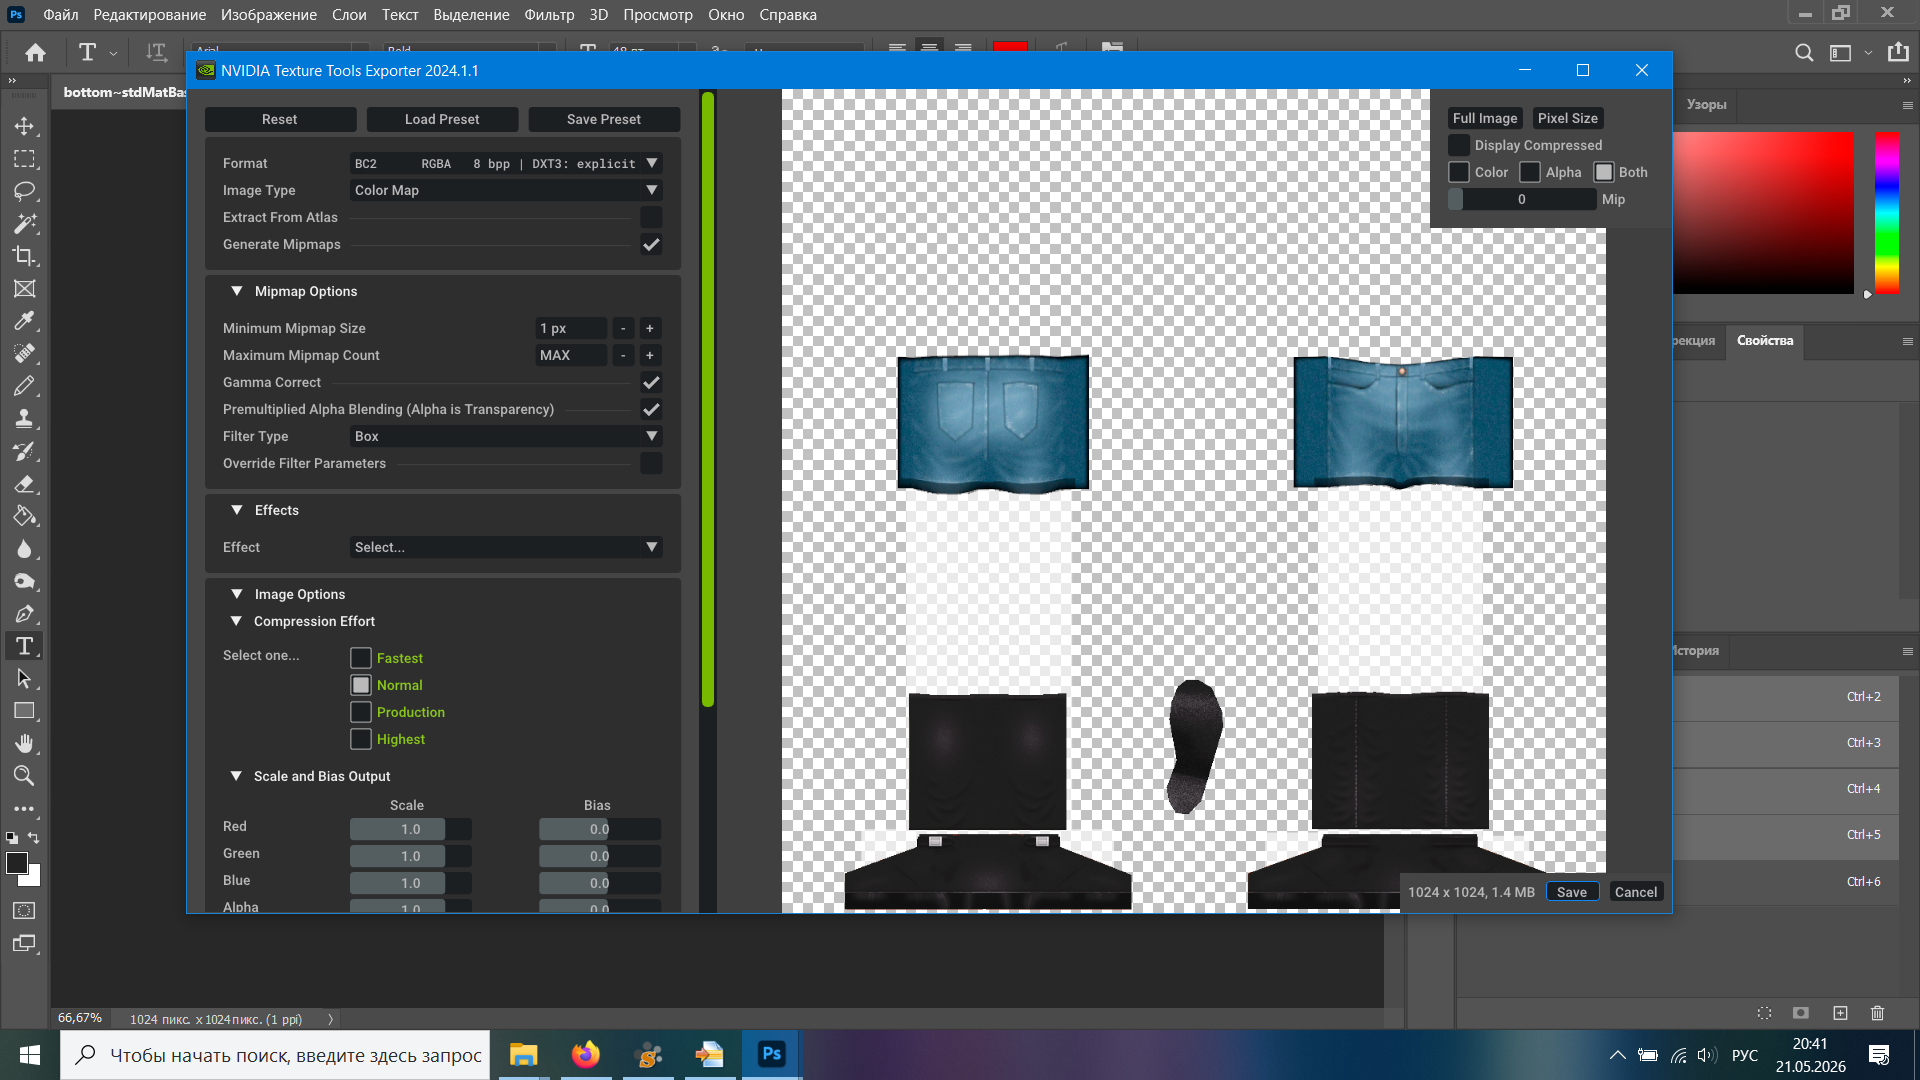Adjust the Red Scale slider

tap(410, 829)
